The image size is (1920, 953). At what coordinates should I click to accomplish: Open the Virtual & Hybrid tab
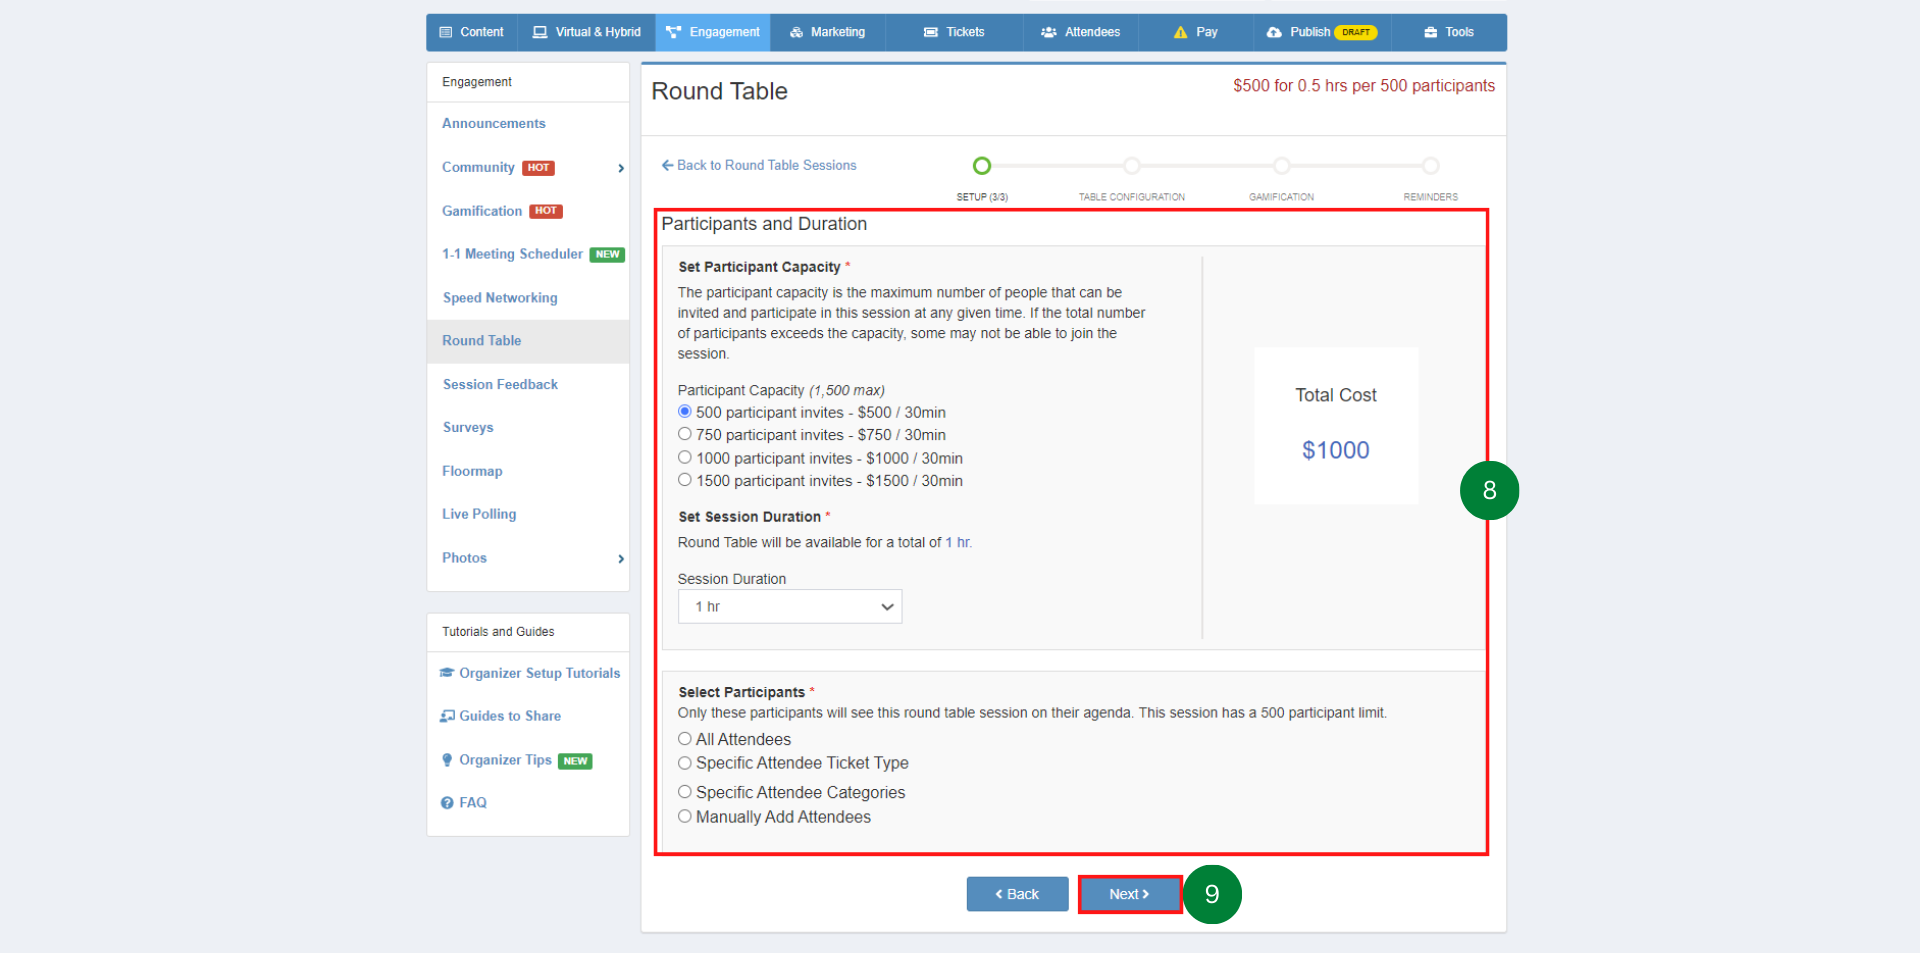[585, 32]
